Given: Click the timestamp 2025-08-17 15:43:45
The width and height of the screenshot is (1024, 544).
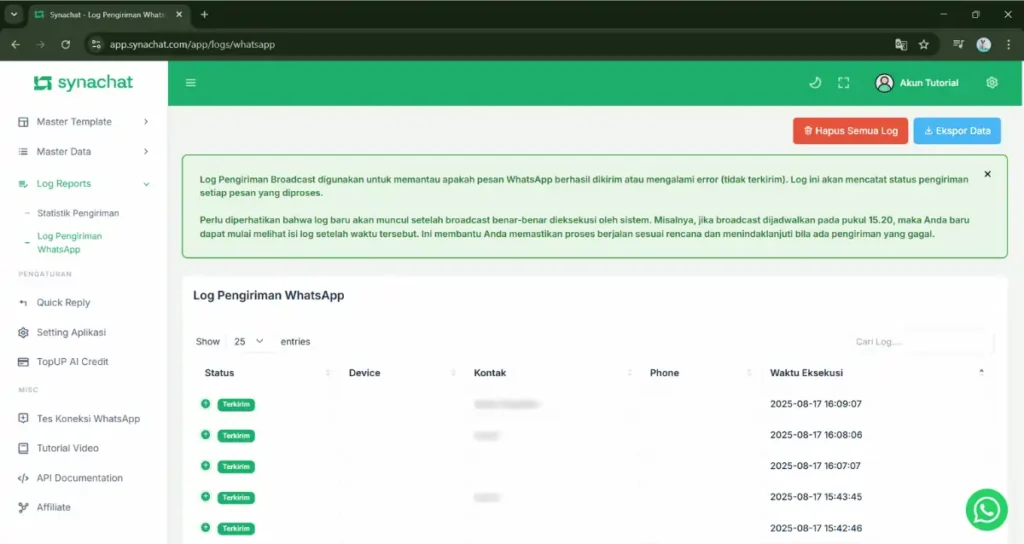Looking at the screenshot, I should [x=816, y=497].
